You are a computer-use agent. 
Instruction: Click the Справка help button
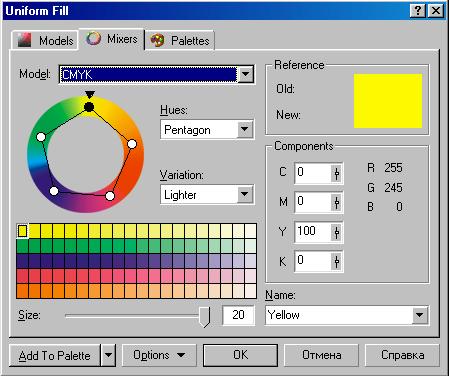(x=402, y=355)
